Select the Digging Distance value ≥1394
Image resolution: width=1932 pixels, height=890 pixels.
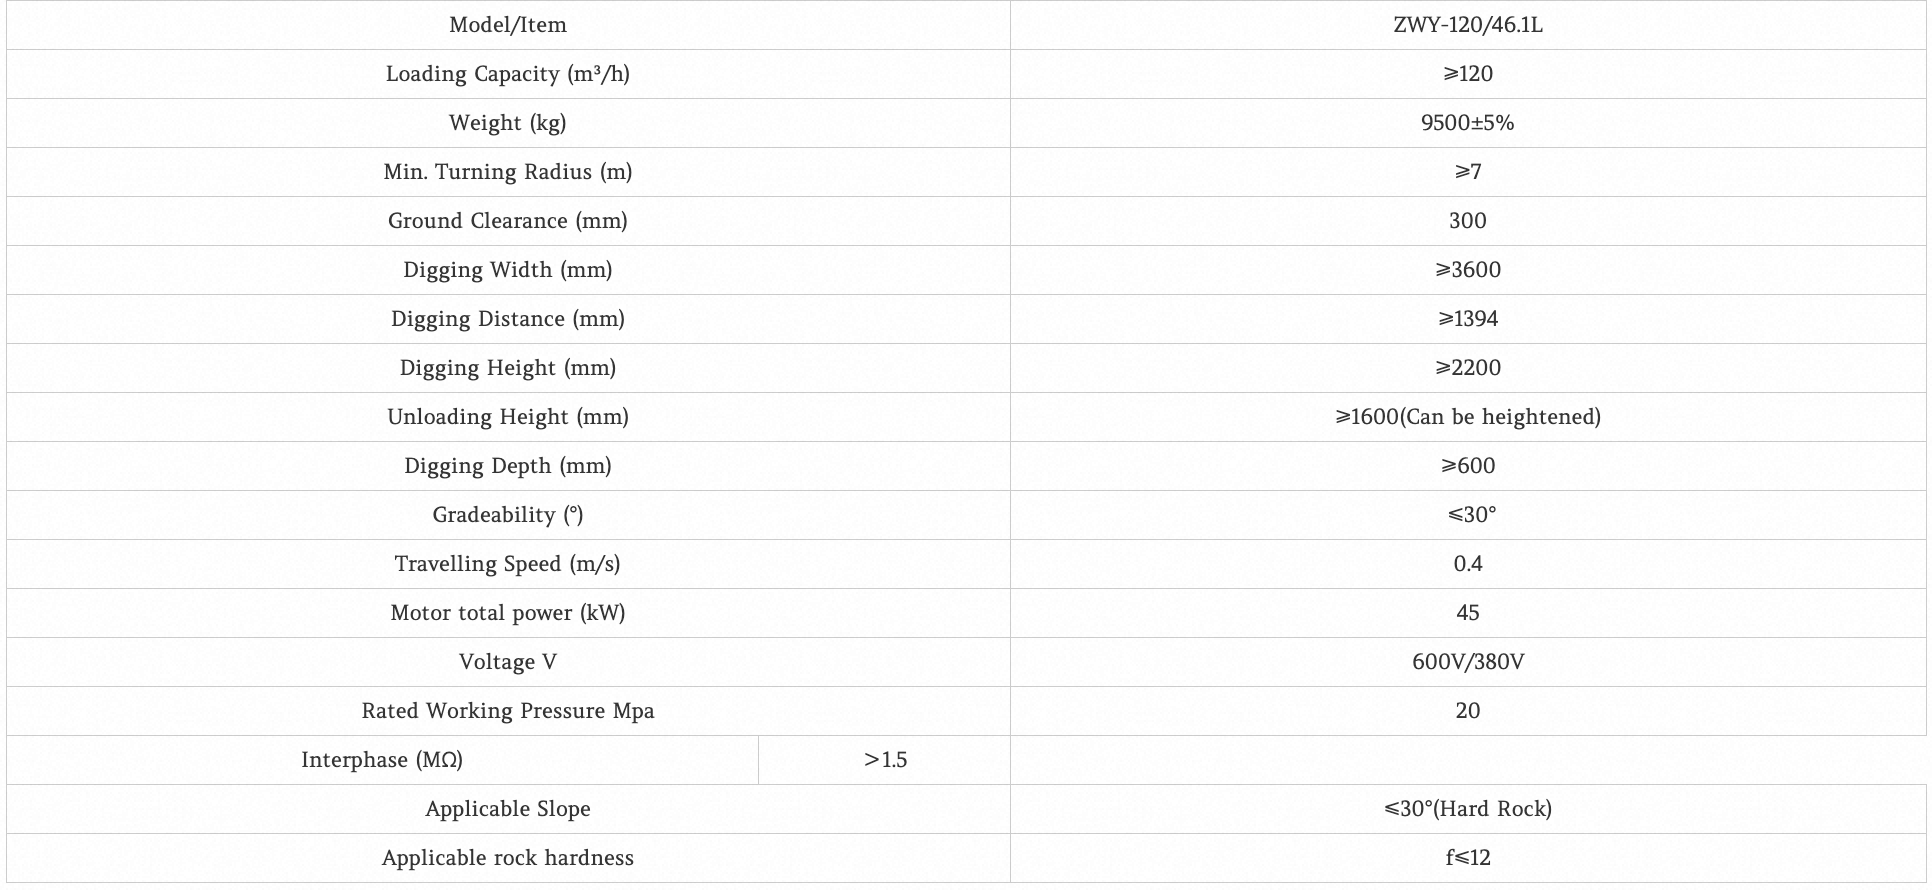1467,319
